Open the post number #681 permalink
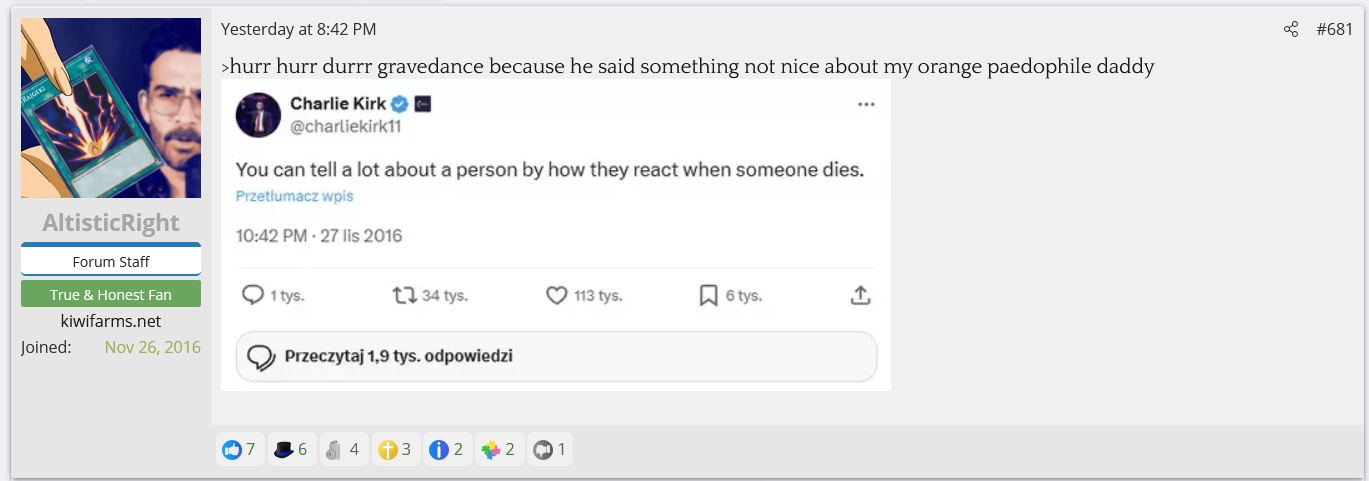Image resolution: width=1369 pixels, height=481 pixels. click(1334, 29)
